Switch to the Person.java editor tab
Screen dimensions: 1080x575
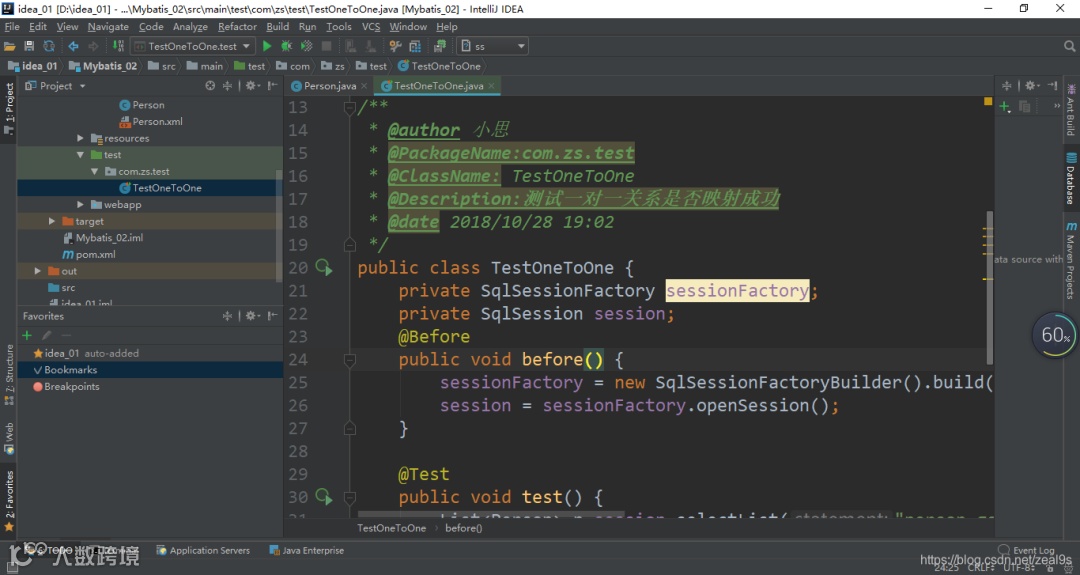pyautogui.click(x=329, y=86)
